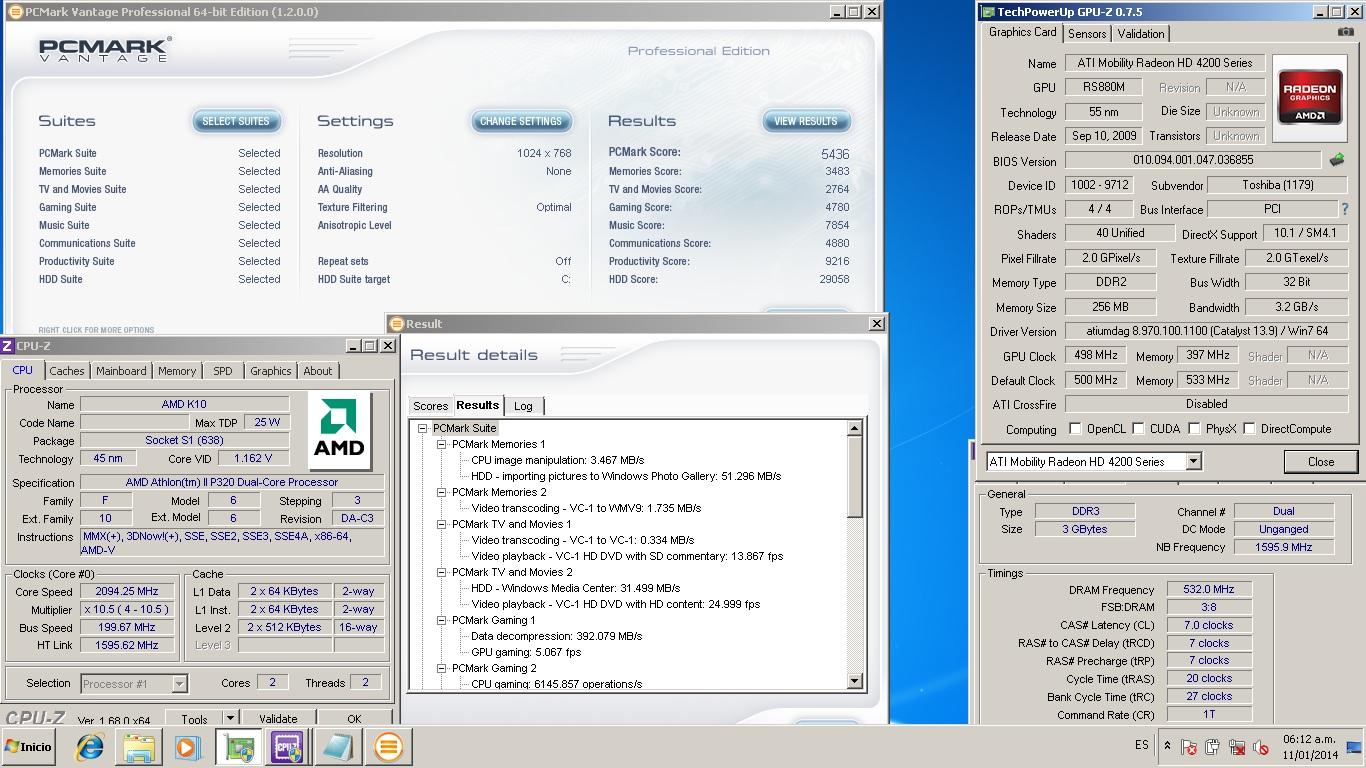Toggle the CUDA checkbox
The width and height of the screenshot is (1366, 768).
point(1138,429)
